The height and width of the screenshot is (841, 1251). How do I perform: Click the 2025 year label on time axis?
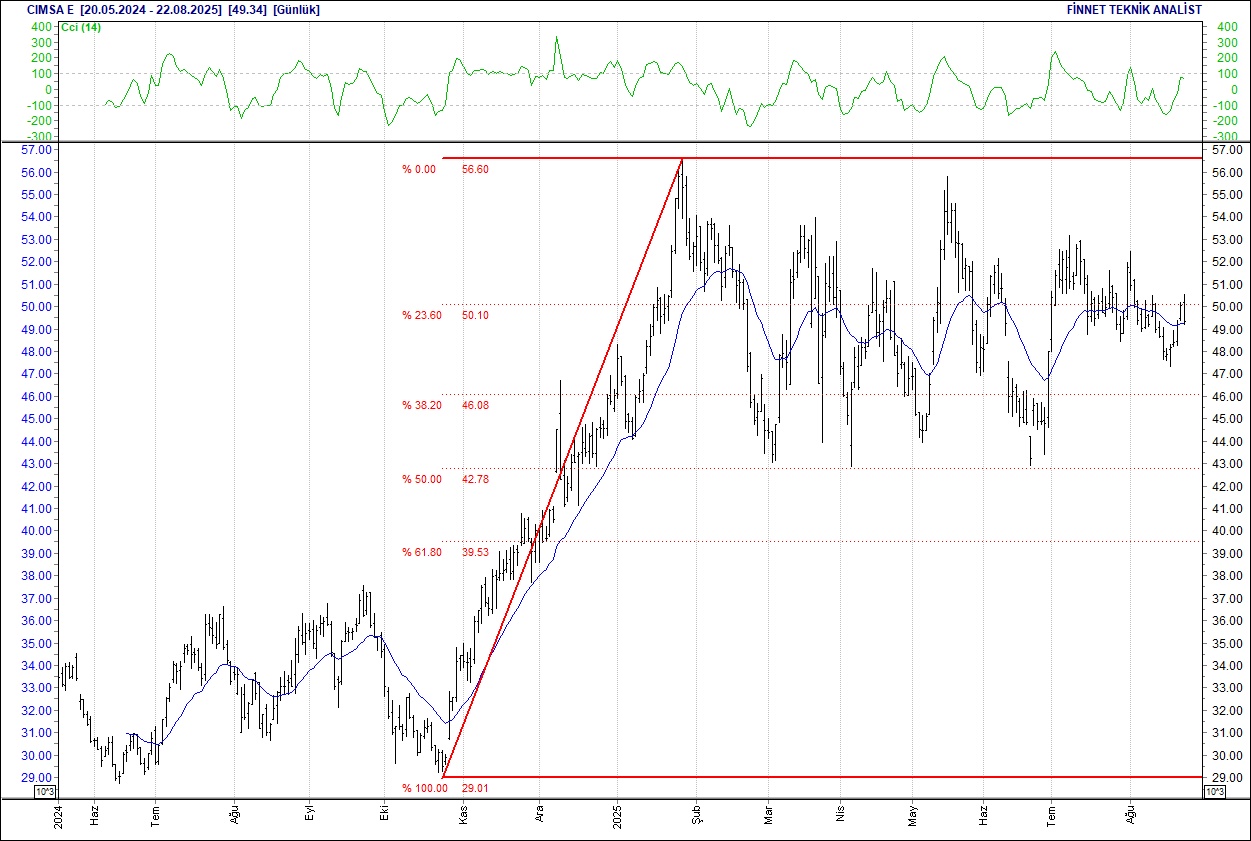click(x=617, y=816)
